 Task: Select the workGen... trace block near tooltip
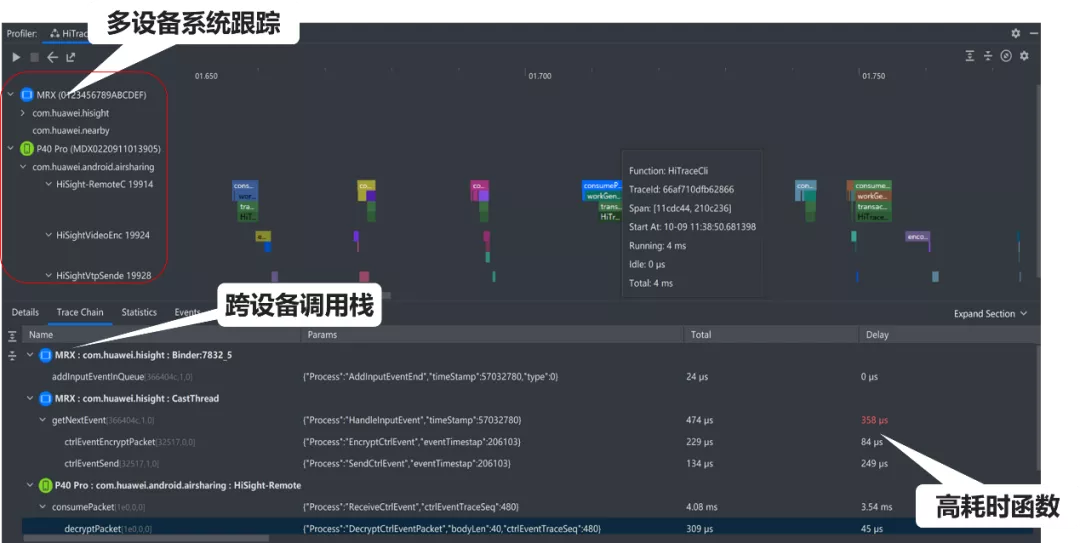click(x=603, y=196)
